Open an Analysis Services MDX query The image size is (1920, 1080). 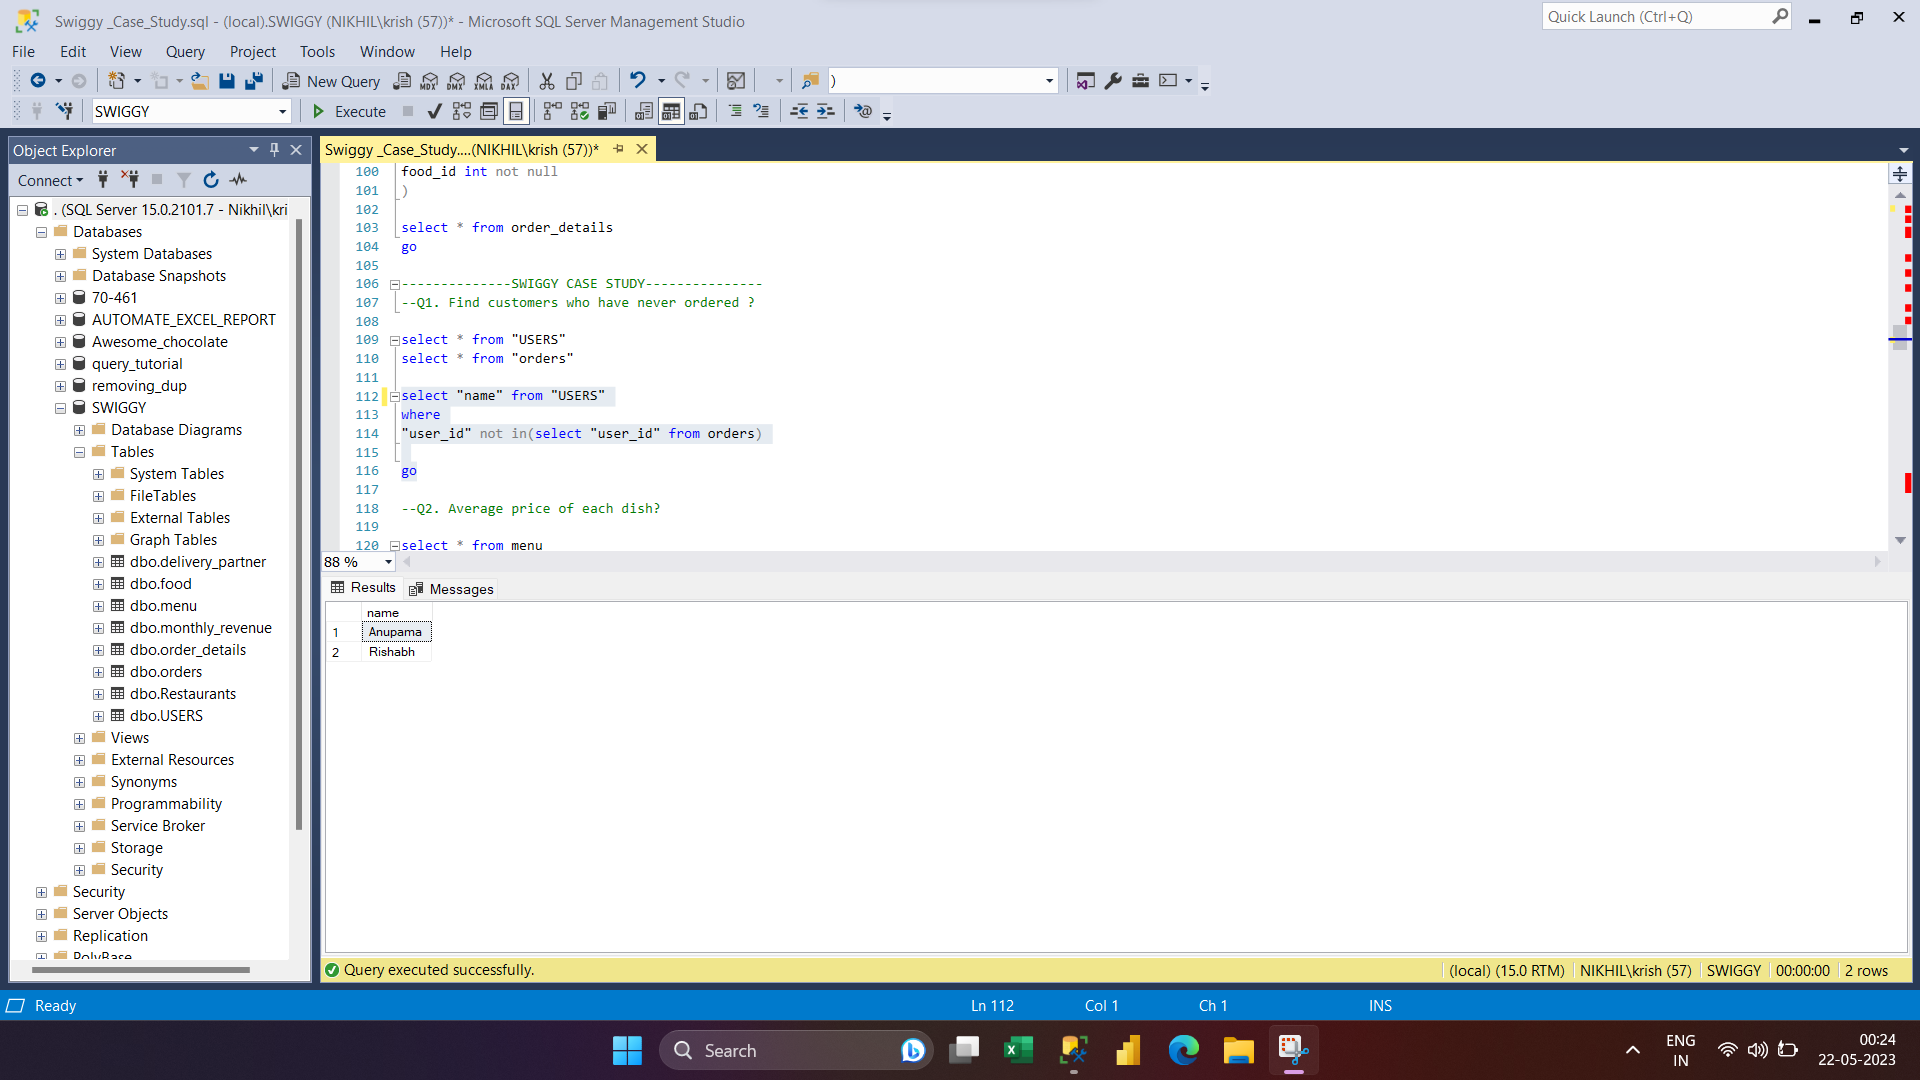429,81
